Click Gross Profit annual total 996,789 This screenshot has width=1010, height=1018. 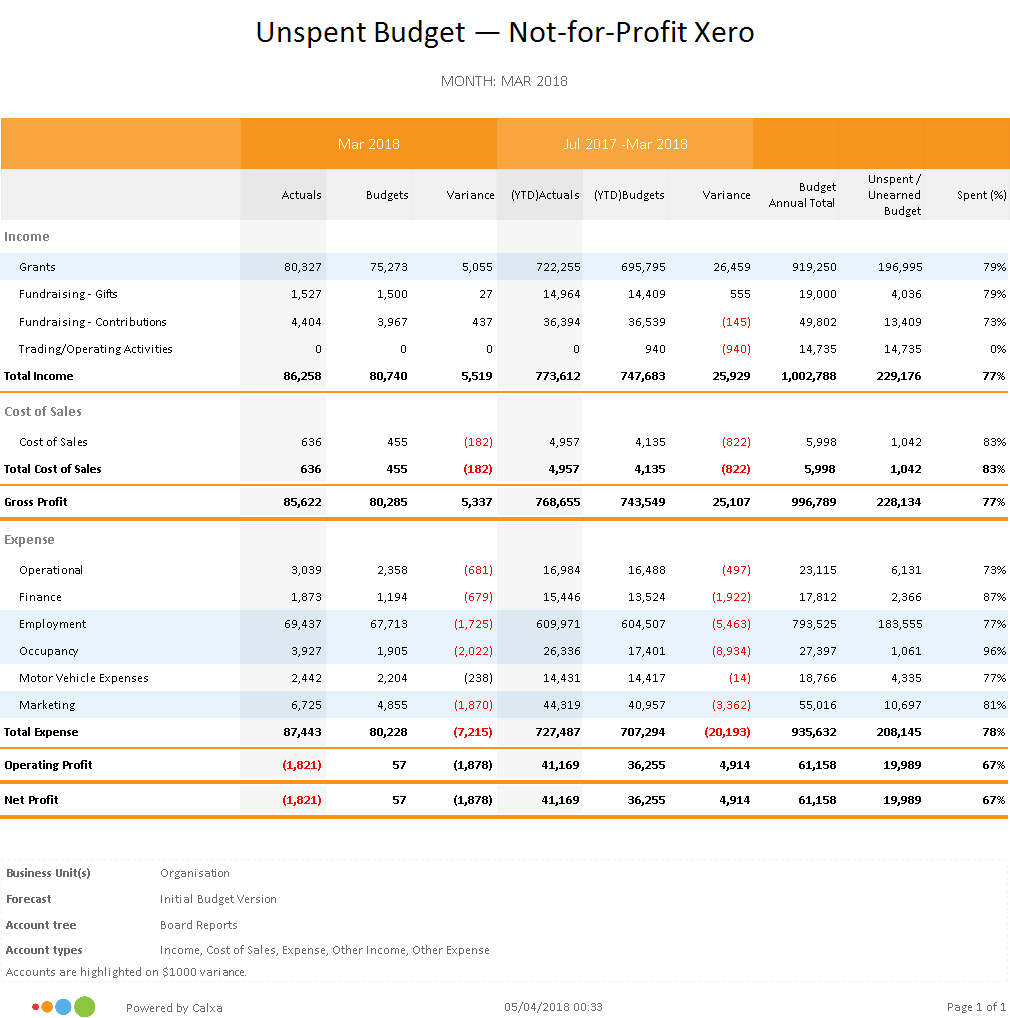813,502
